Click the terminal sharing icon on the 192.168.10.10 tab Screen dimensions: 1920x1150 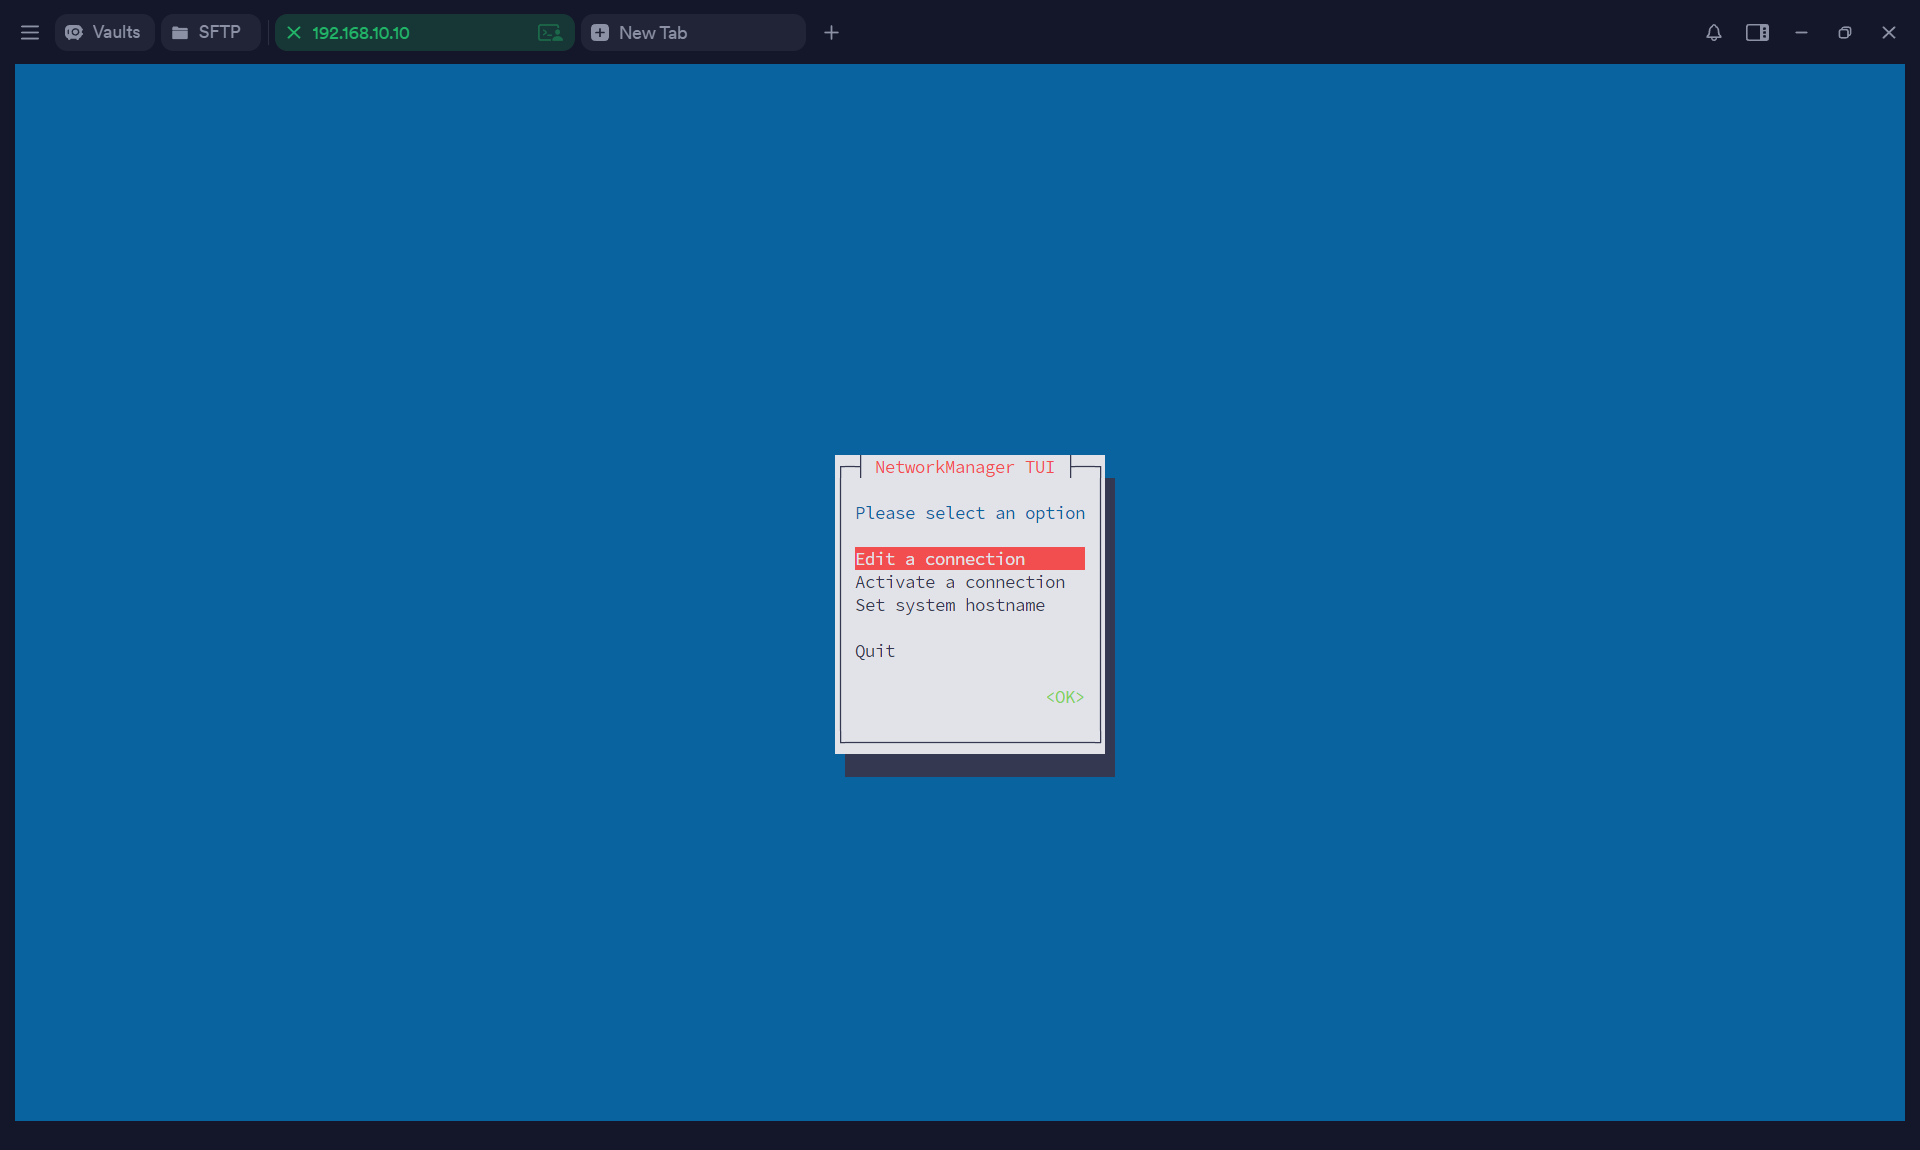point(550,33)
